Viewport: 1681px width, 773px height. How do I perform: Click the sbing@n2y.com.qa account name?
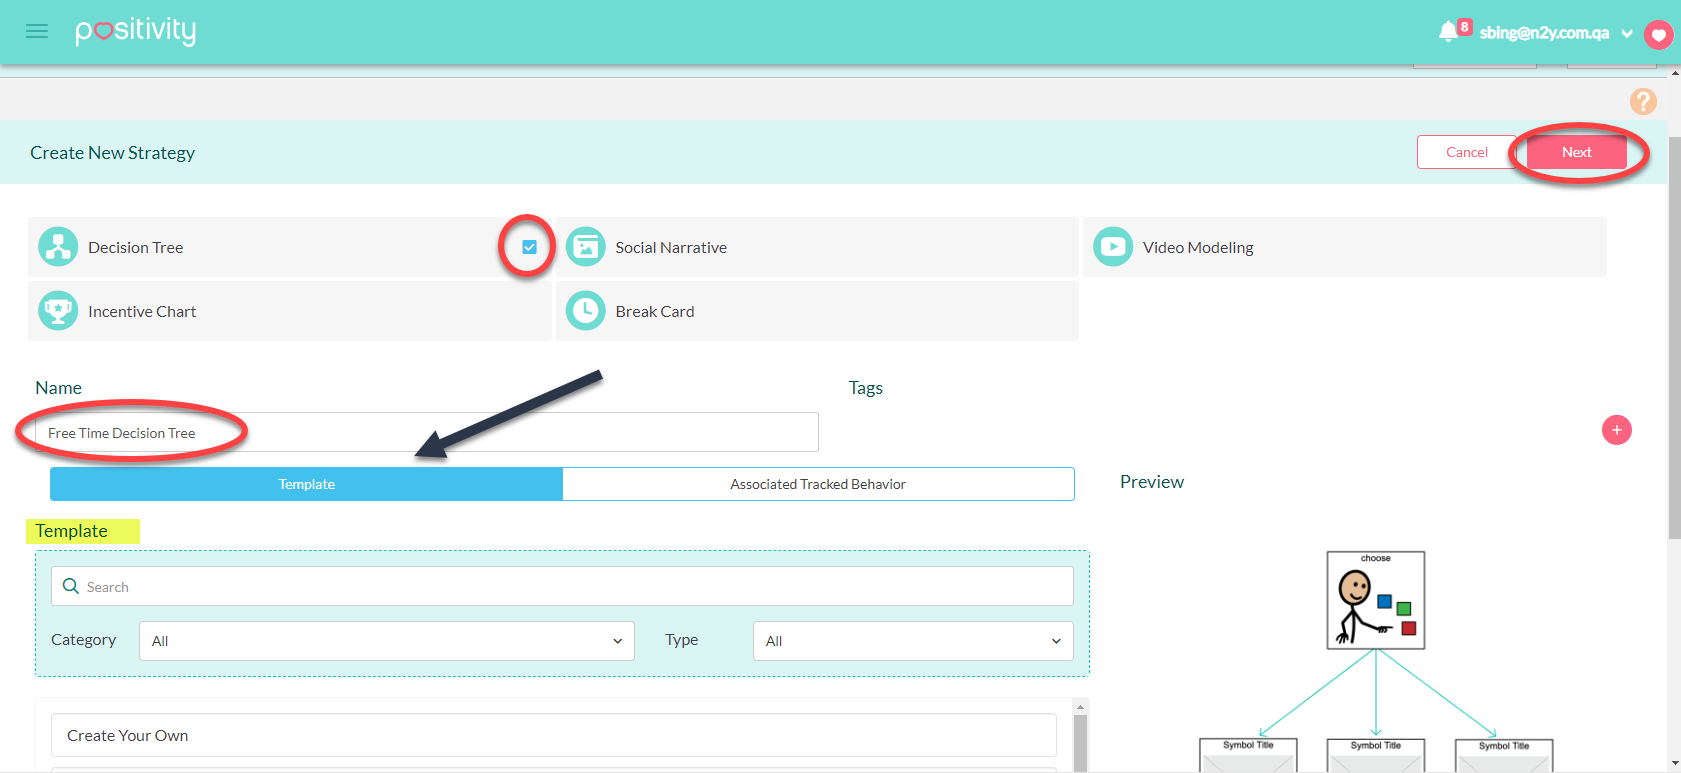(x=1544, y=33)
